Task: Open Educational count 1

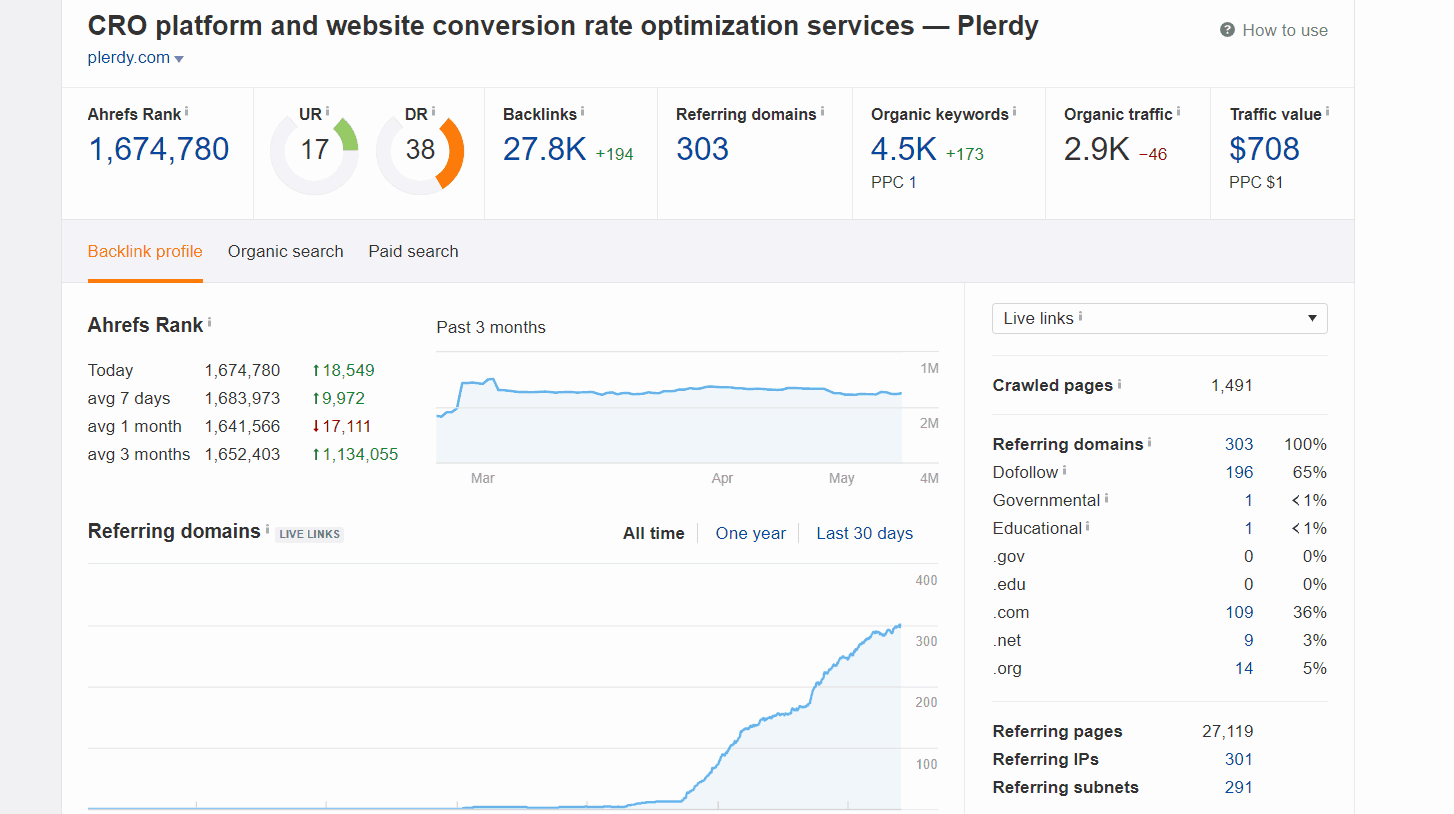Action: [1249, 528]
